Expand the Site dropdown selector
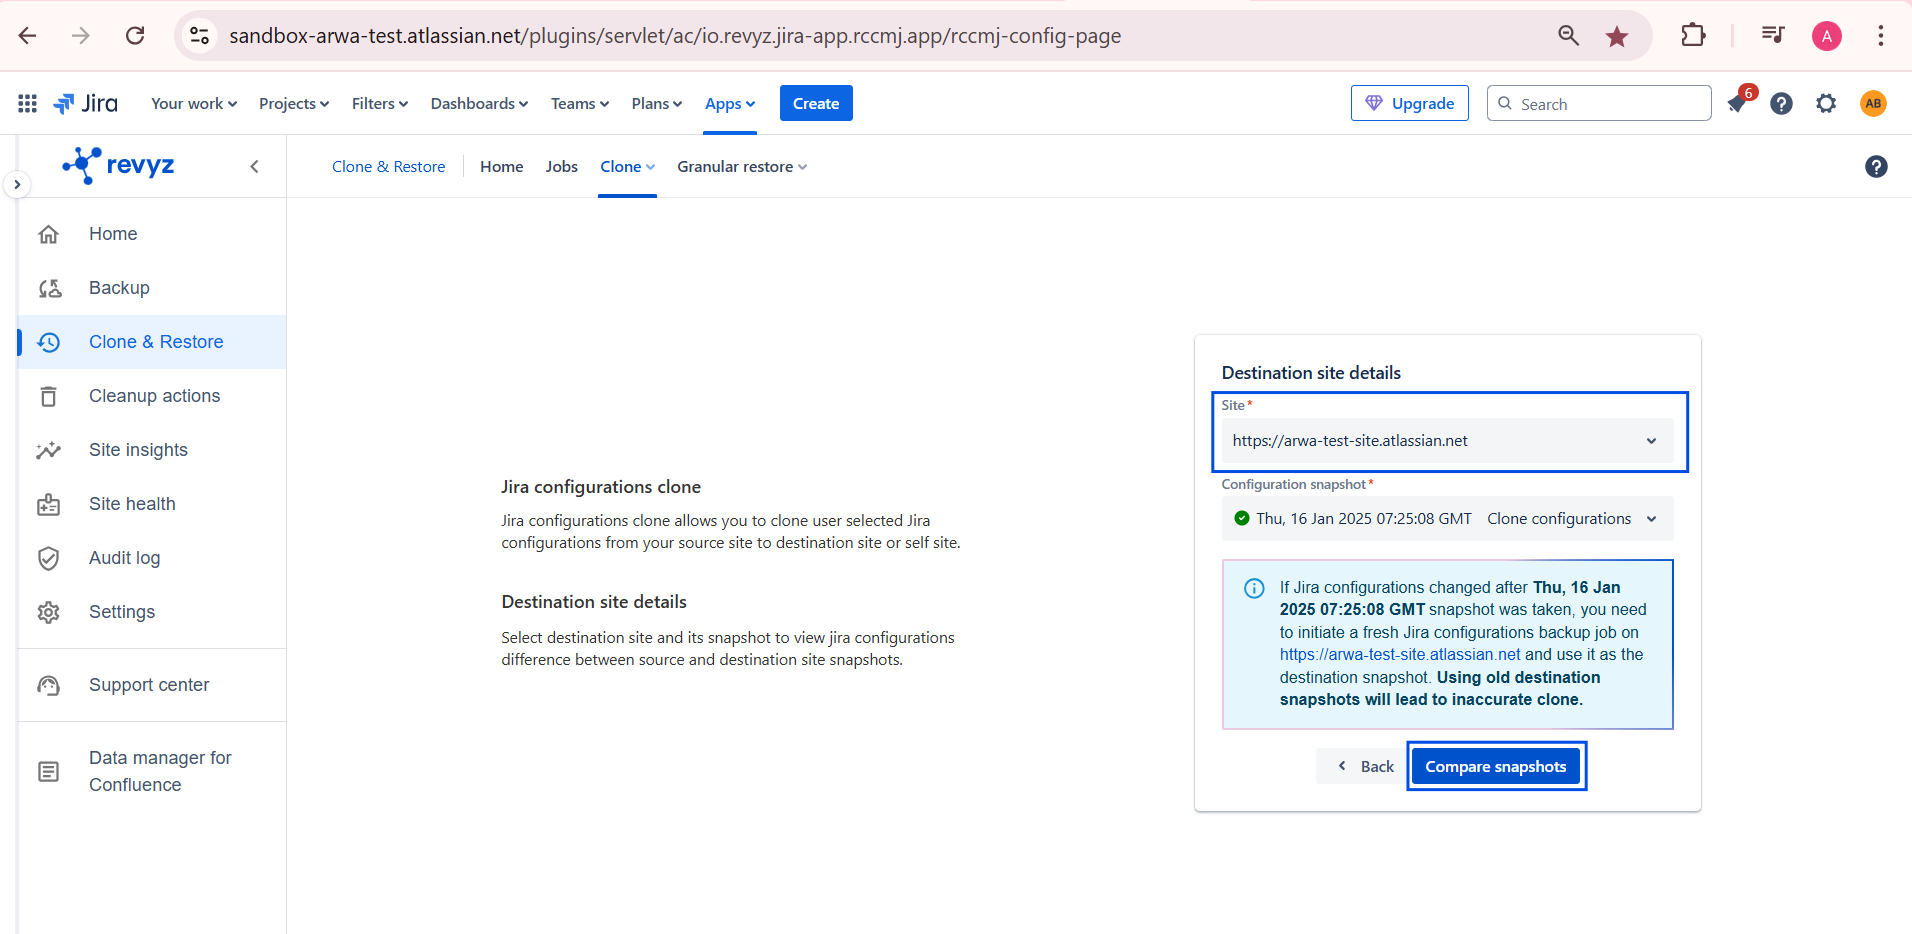The width and height of the screenshot is (1912, 934). (1446, 441)
